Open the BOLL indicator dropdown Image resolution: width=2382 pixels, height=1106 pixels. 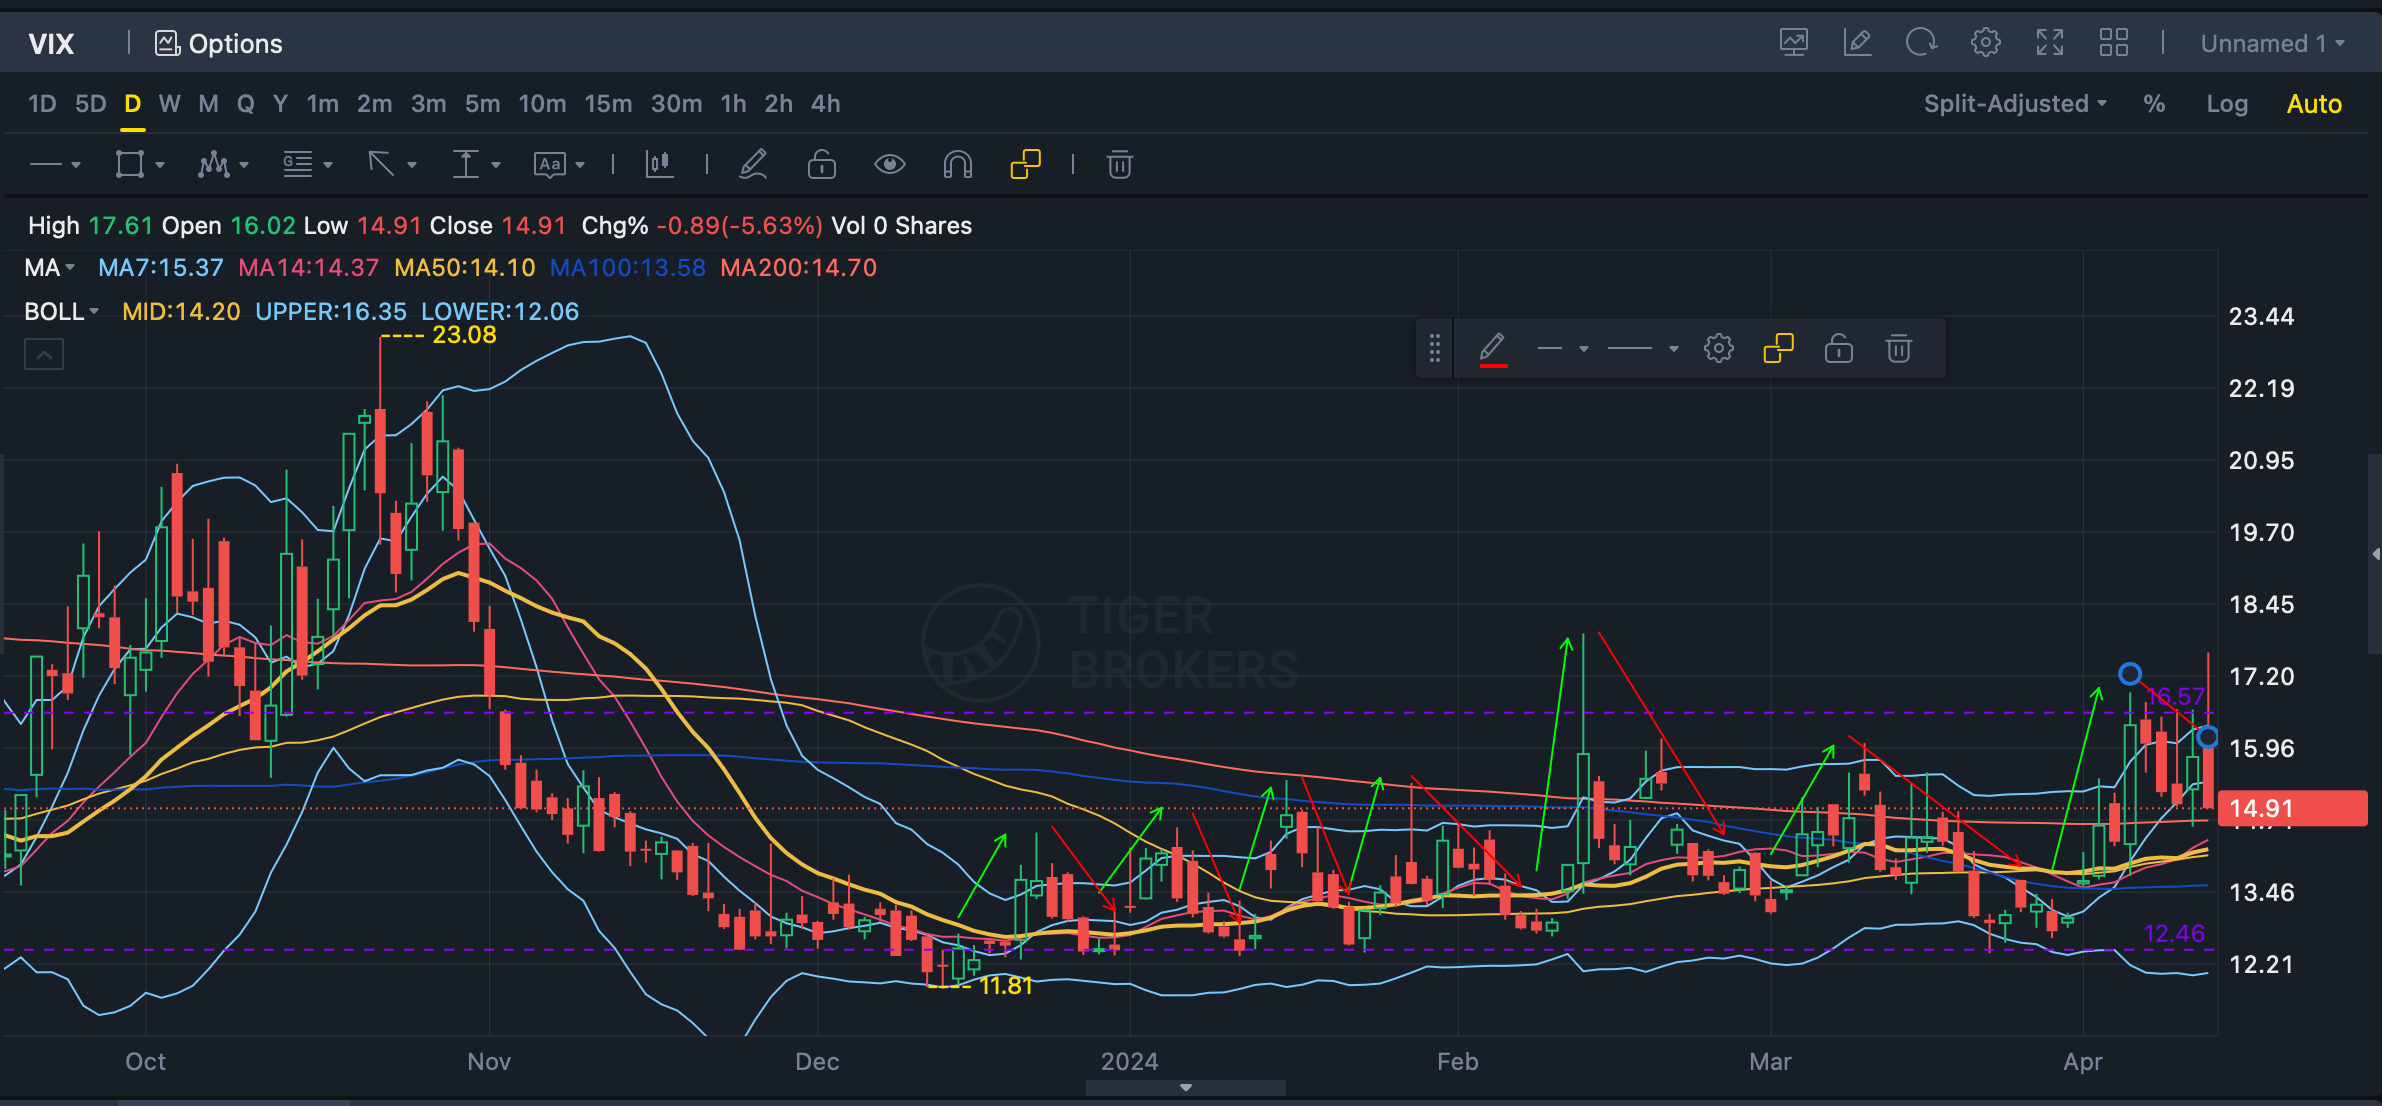[61, 312]
